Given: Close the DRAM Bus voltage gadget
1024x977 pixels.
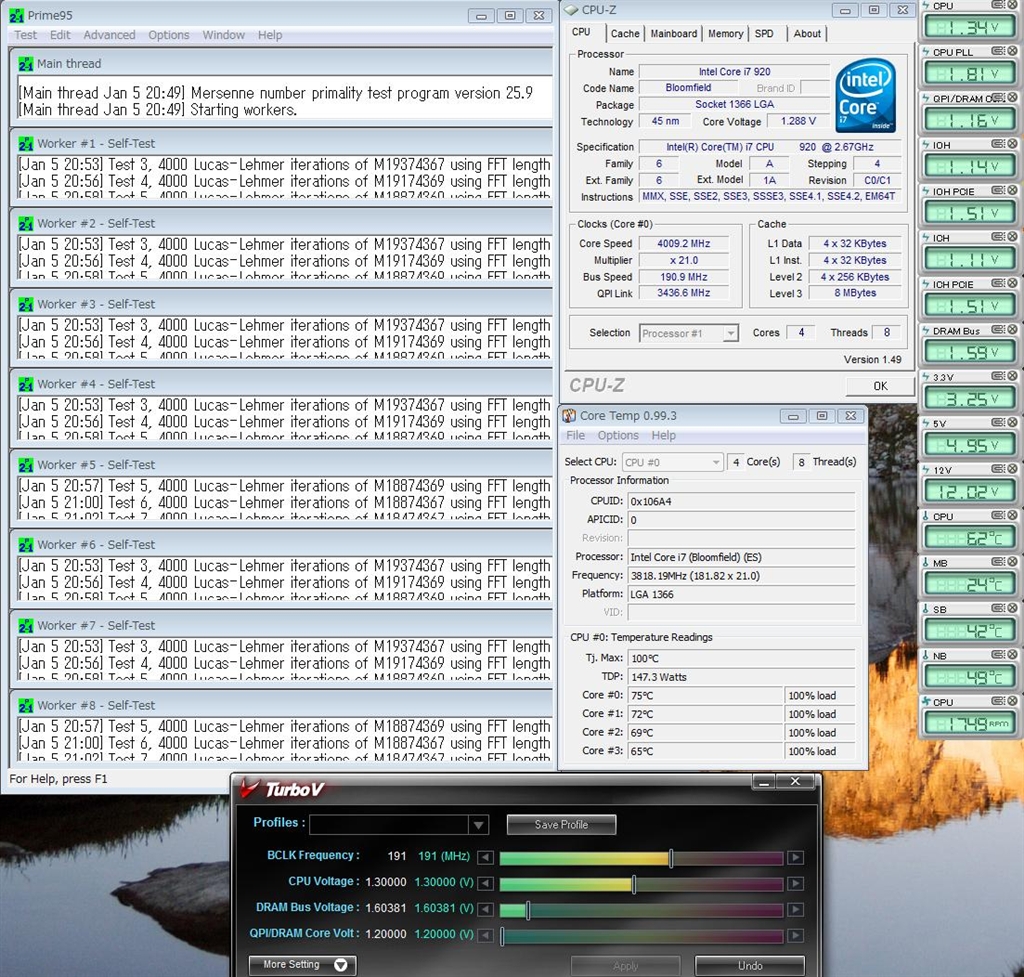Looking at the screenshot, I should tap(1012, 331).
